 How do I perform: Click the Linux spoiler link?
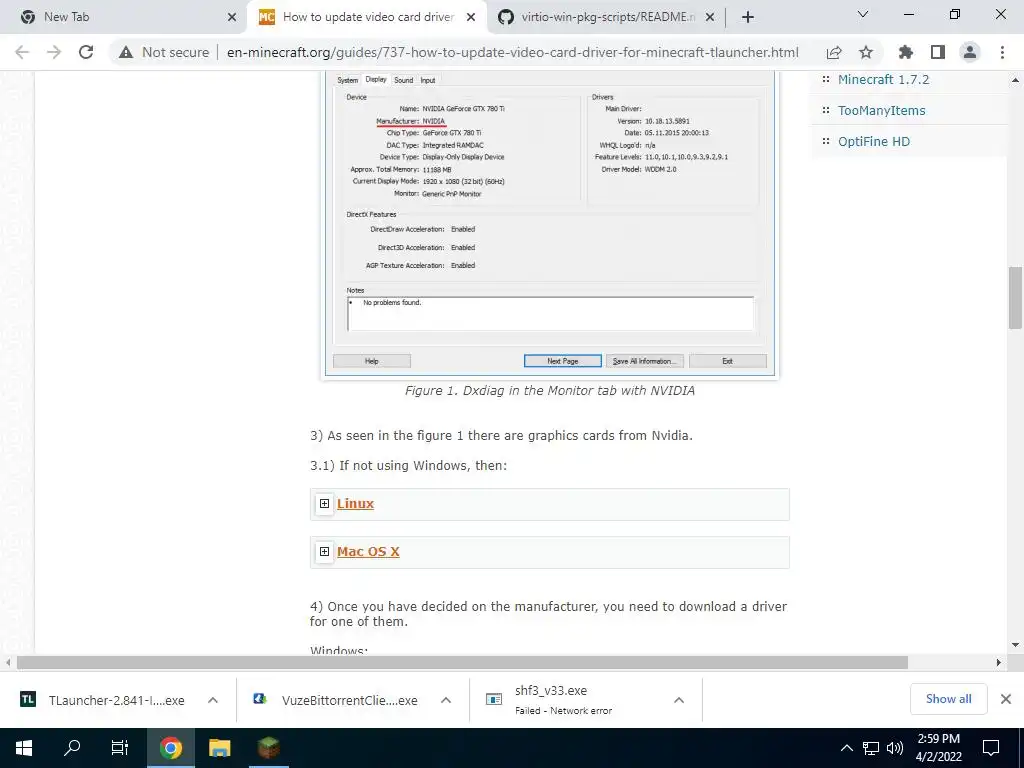click(355, 504)
